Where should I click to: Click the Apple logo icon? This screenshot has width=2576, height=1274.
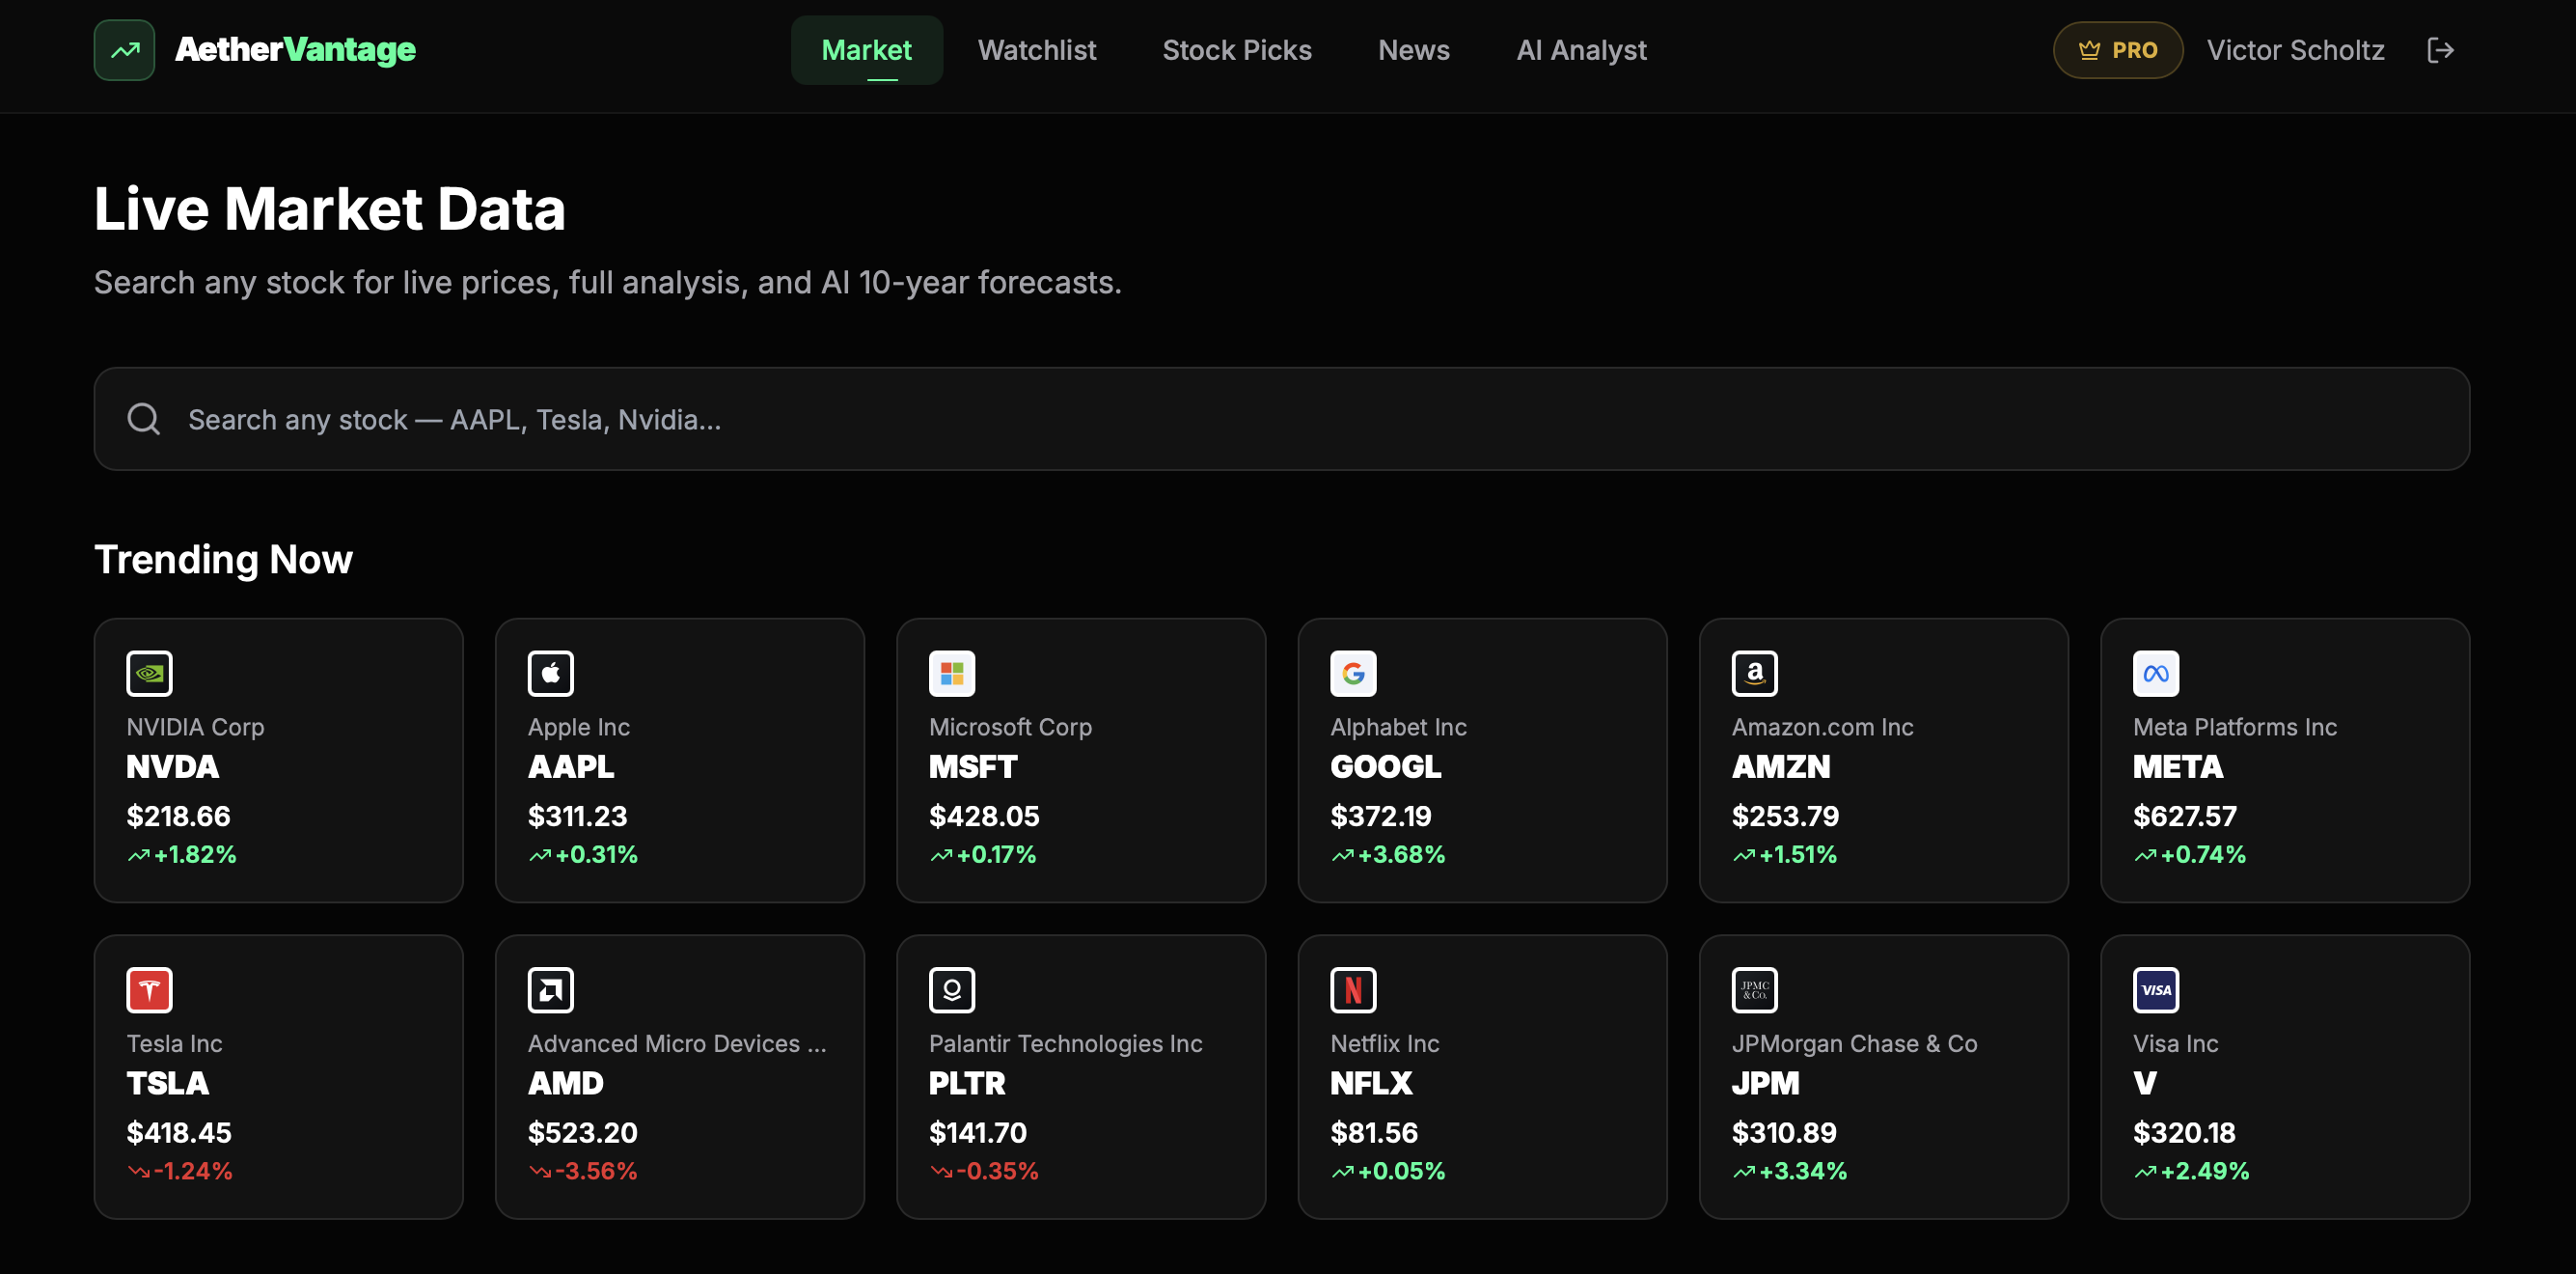551,673
